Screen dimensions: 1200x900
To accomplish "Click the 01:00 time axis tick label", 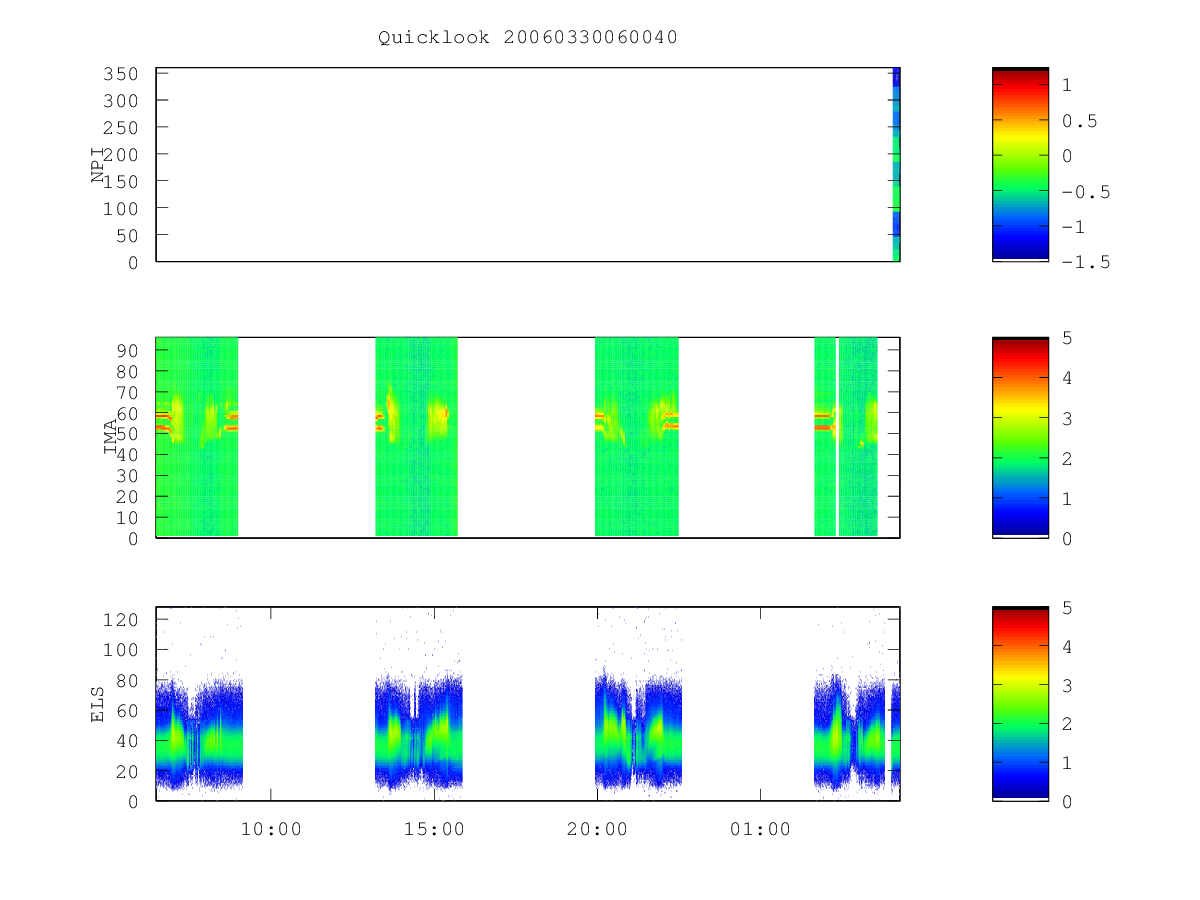I will [x=760, y=830].
